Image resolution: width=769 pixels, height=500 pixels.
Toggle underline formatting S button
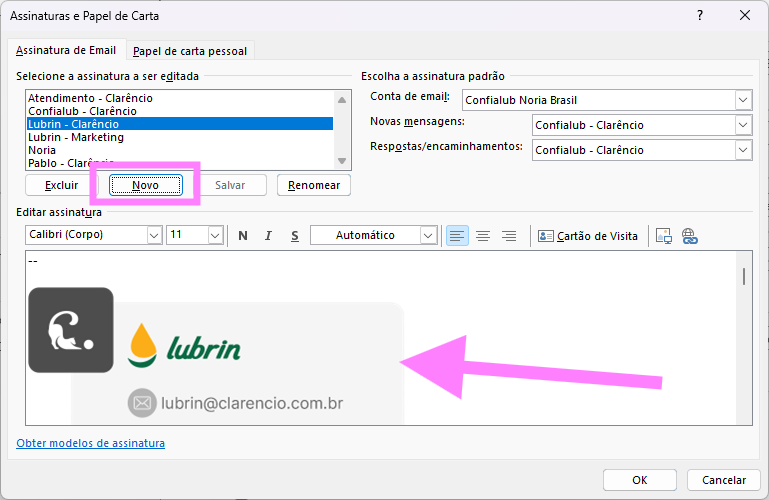295,236
